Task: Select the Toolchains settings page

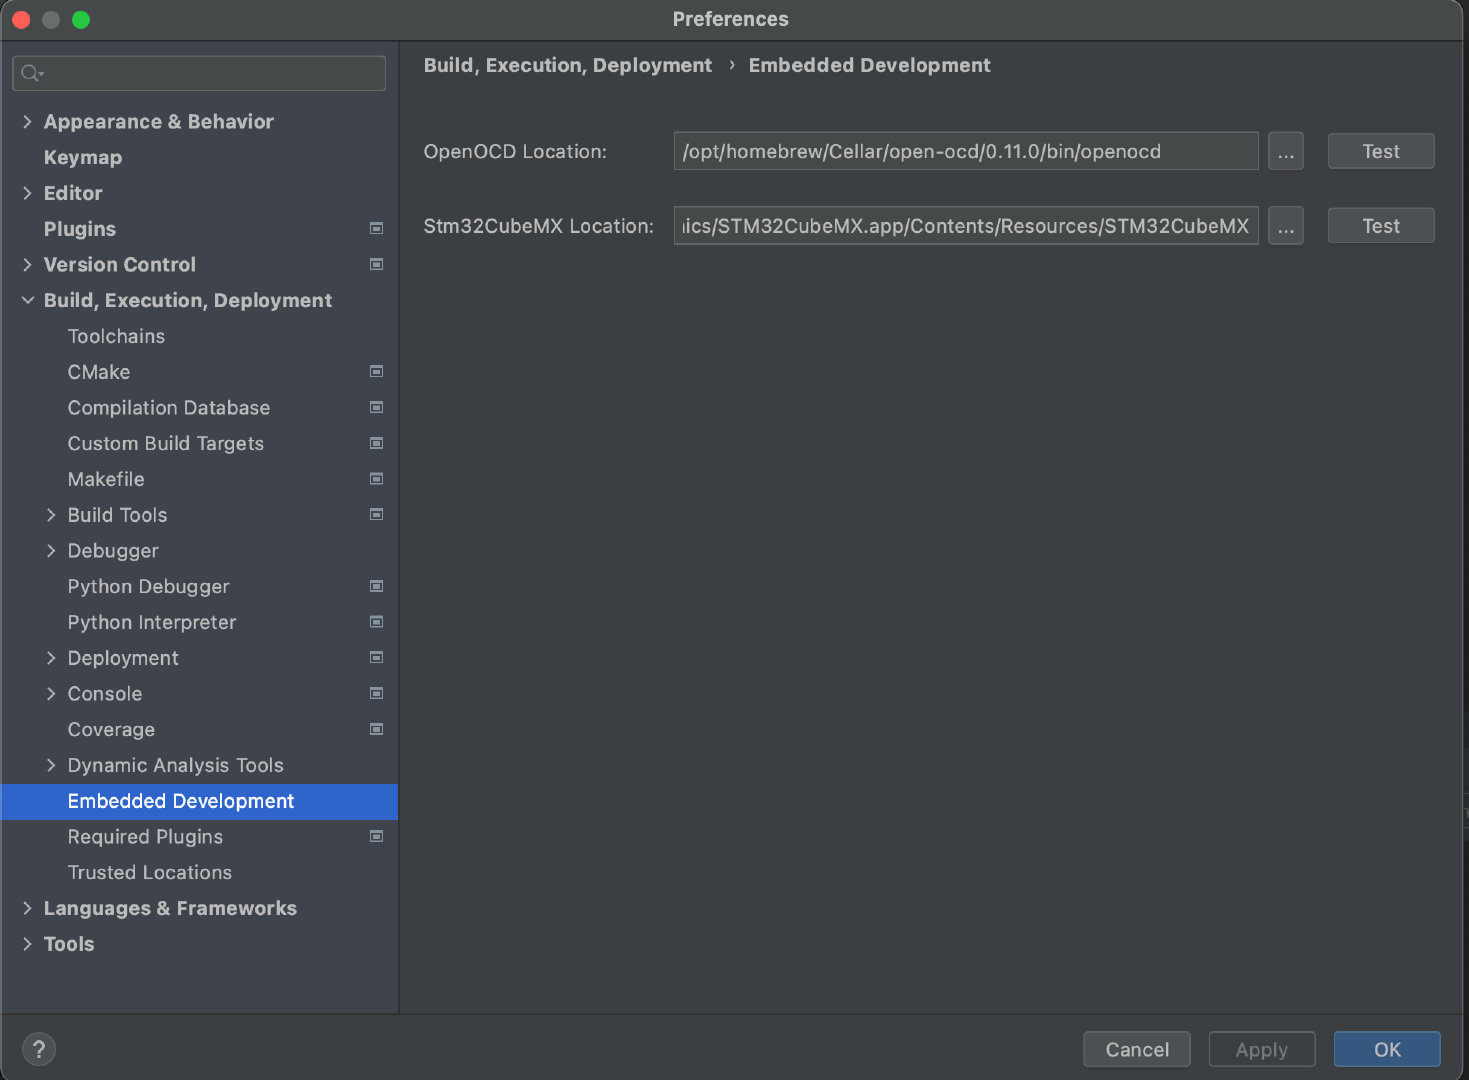Action: click(116, 336)
